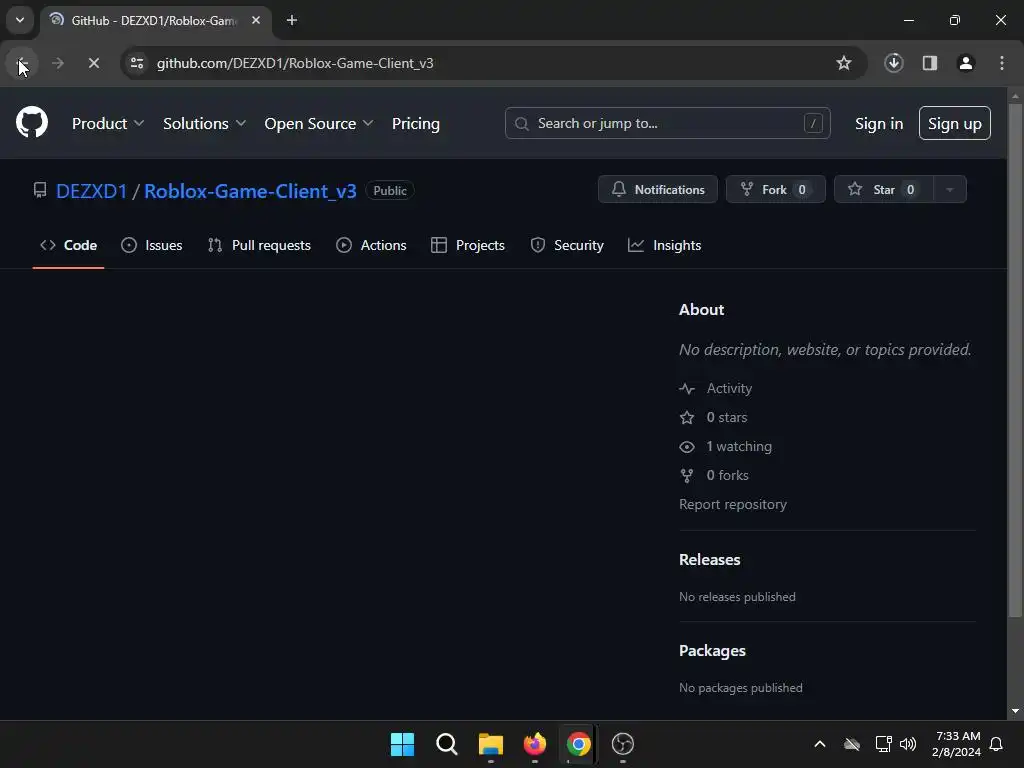Go back with the browser back arrow
Image resolution: width=1024 pixels, height=768 pixels.
22,63
